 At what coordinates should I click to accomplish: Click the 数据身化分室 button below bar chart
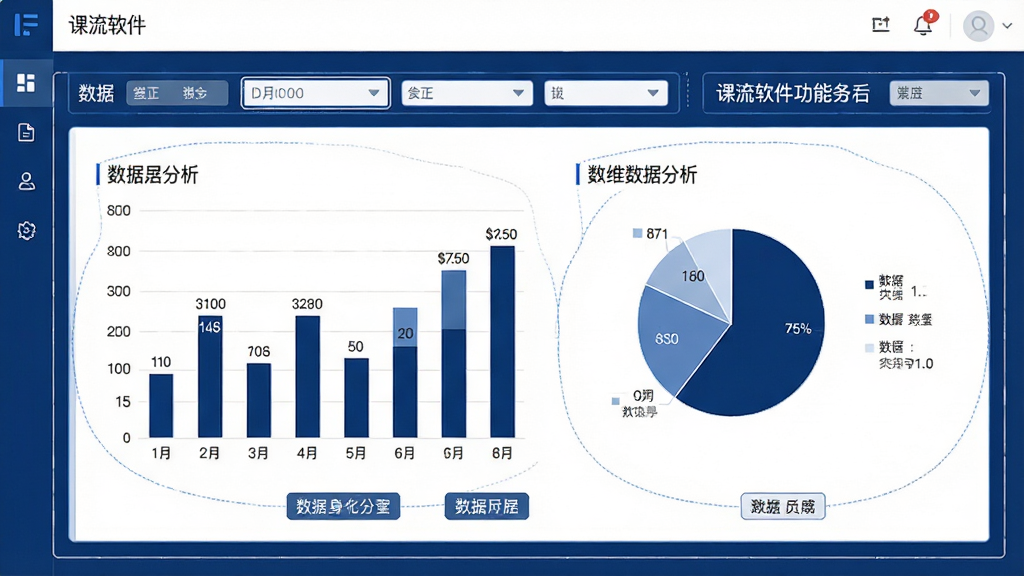click(x=343, y=506)
